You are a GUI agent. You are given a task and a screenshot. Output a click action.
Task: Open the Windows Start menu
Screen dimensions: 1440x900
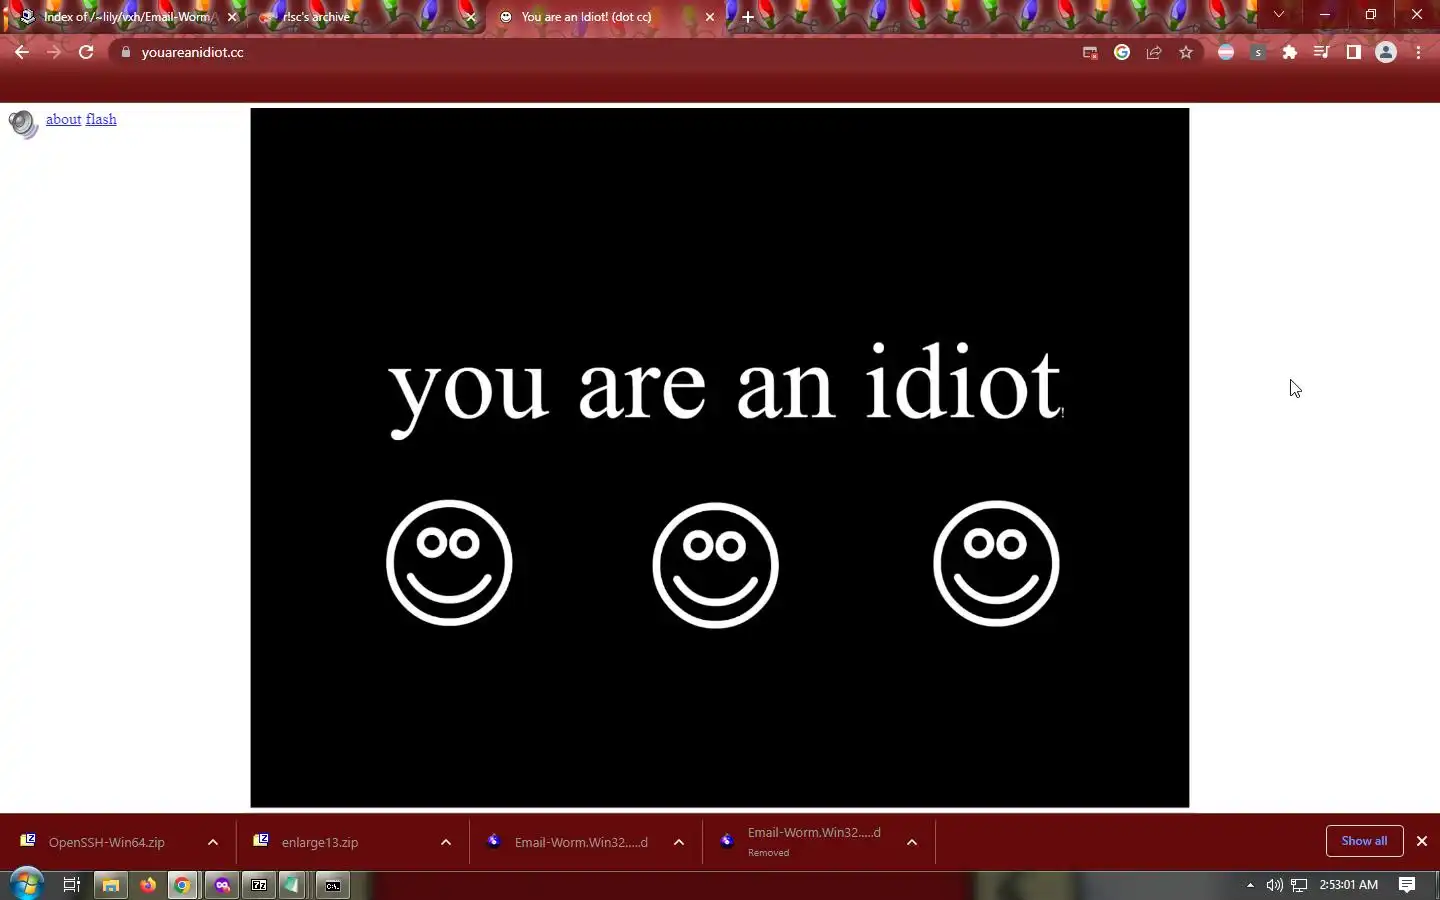pos(26,885)
